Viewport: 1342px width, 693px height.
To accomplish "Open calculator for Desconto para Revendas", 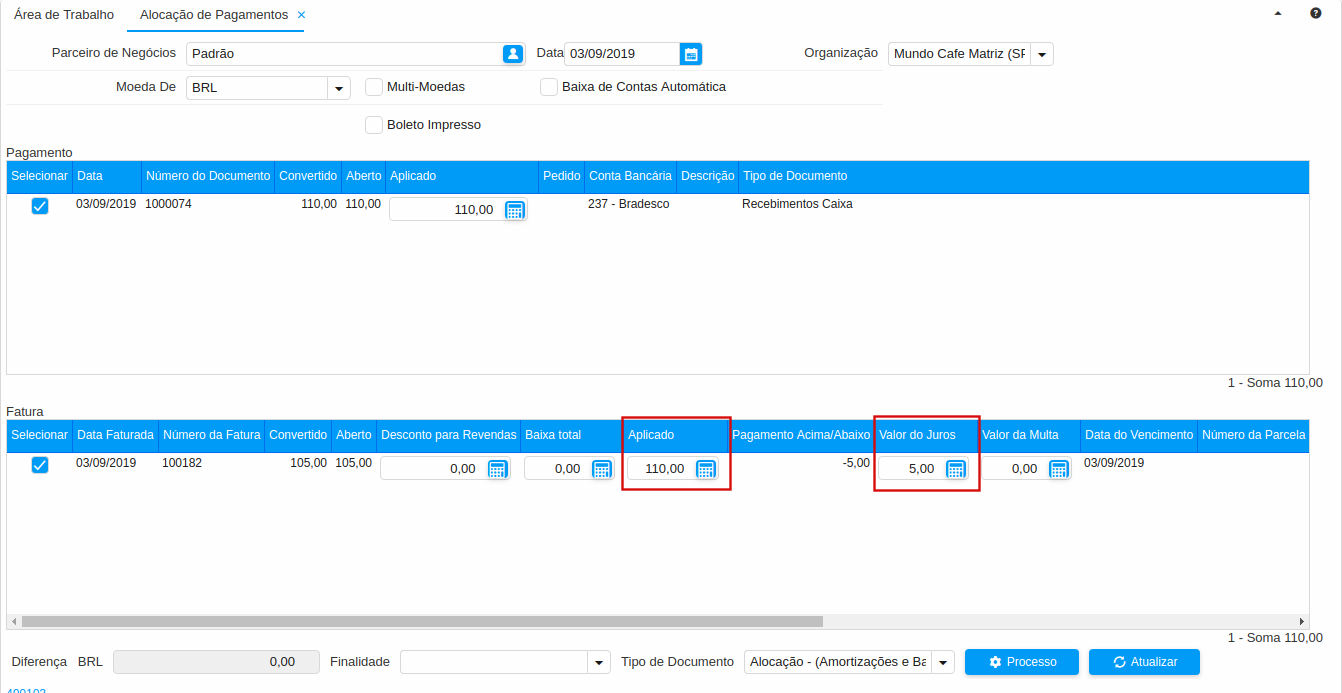I will pos(497,469).
